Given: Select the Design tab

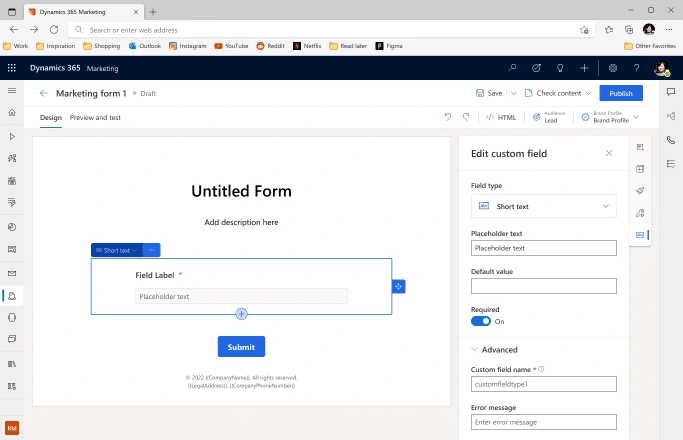Looking at the screenshot, I should pos(51,117).
